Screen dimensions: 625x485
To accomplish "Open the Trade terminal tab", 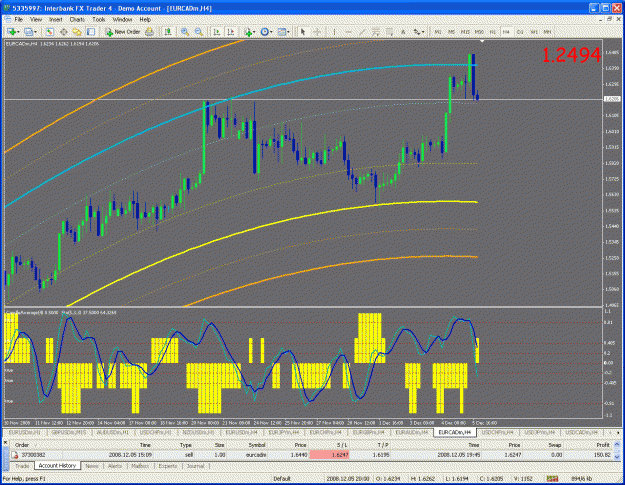I will [22, 466].
